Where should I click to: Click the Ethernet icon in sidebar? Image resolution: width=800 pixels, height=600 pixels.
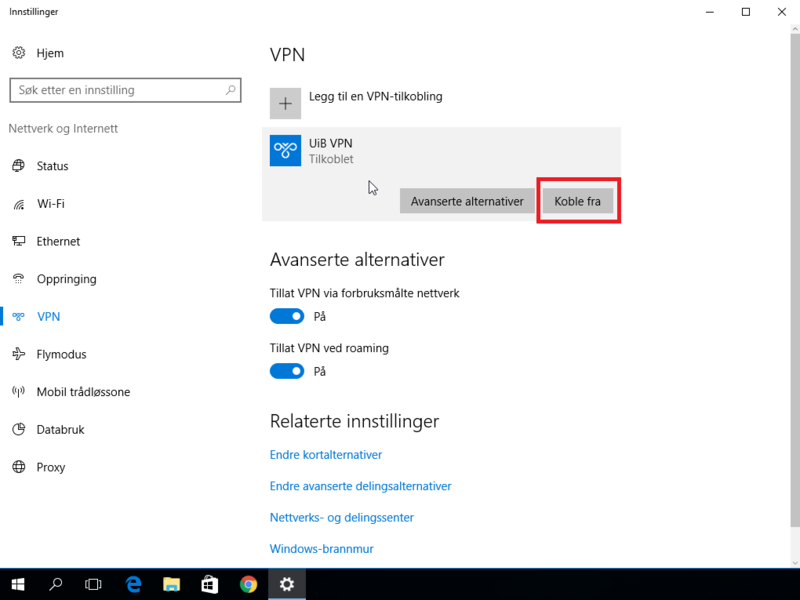coord(18,241)
